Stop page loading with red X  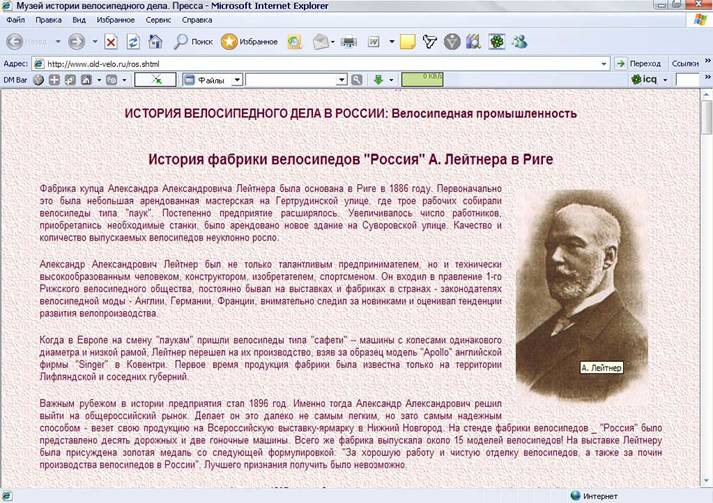click(110, 42)
